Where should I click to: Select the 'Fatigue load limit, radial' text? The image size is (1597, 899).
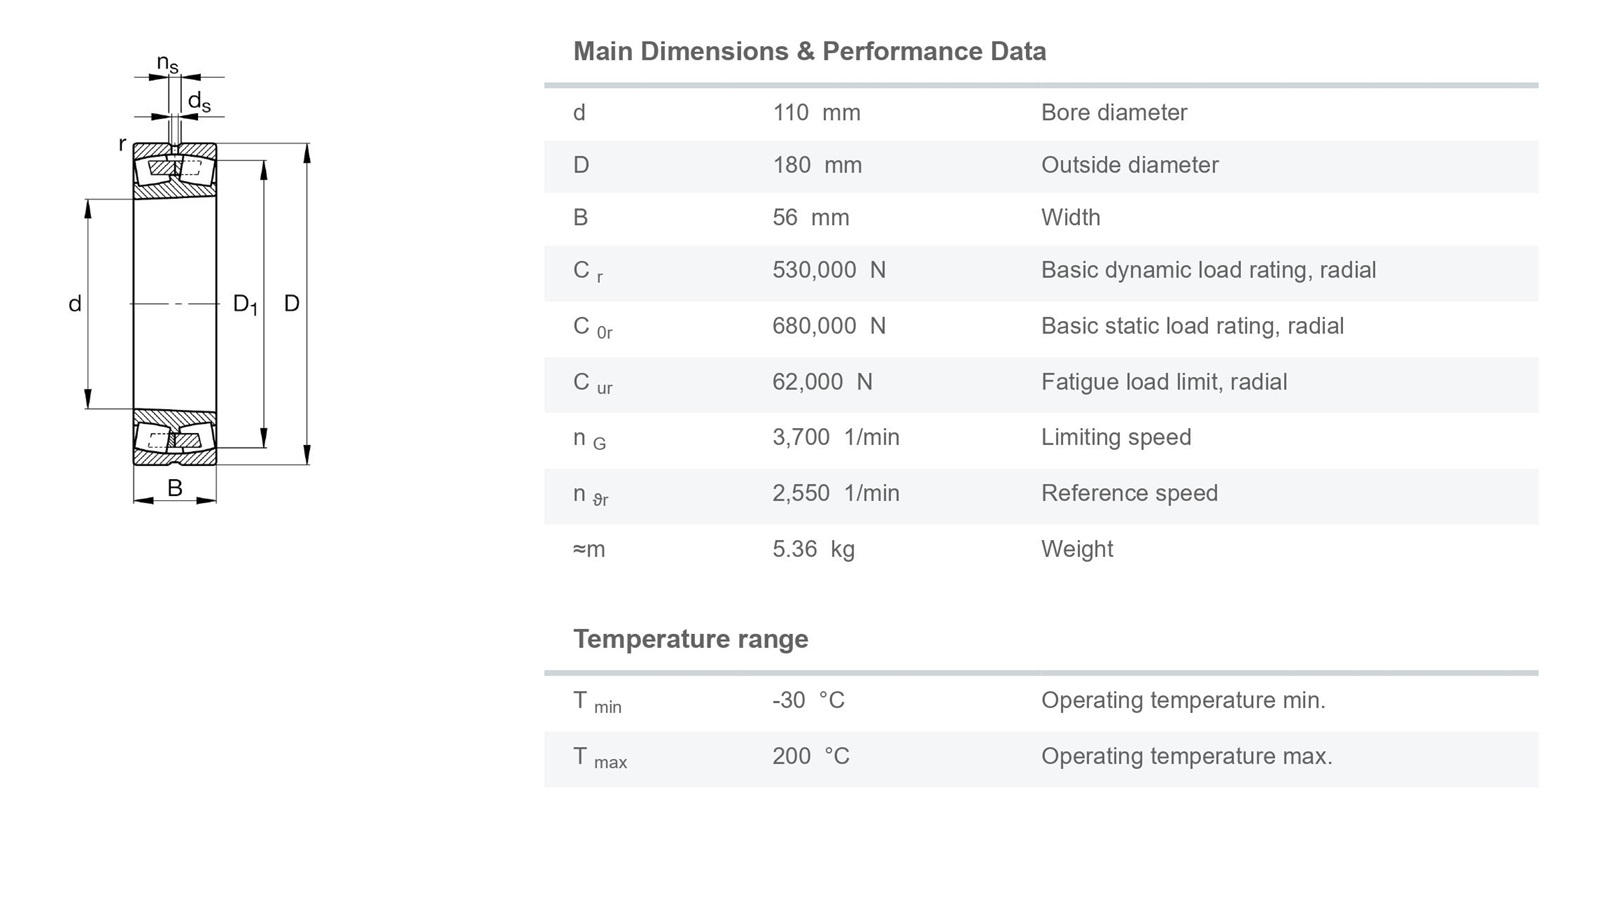click(x=1163, y=382)
